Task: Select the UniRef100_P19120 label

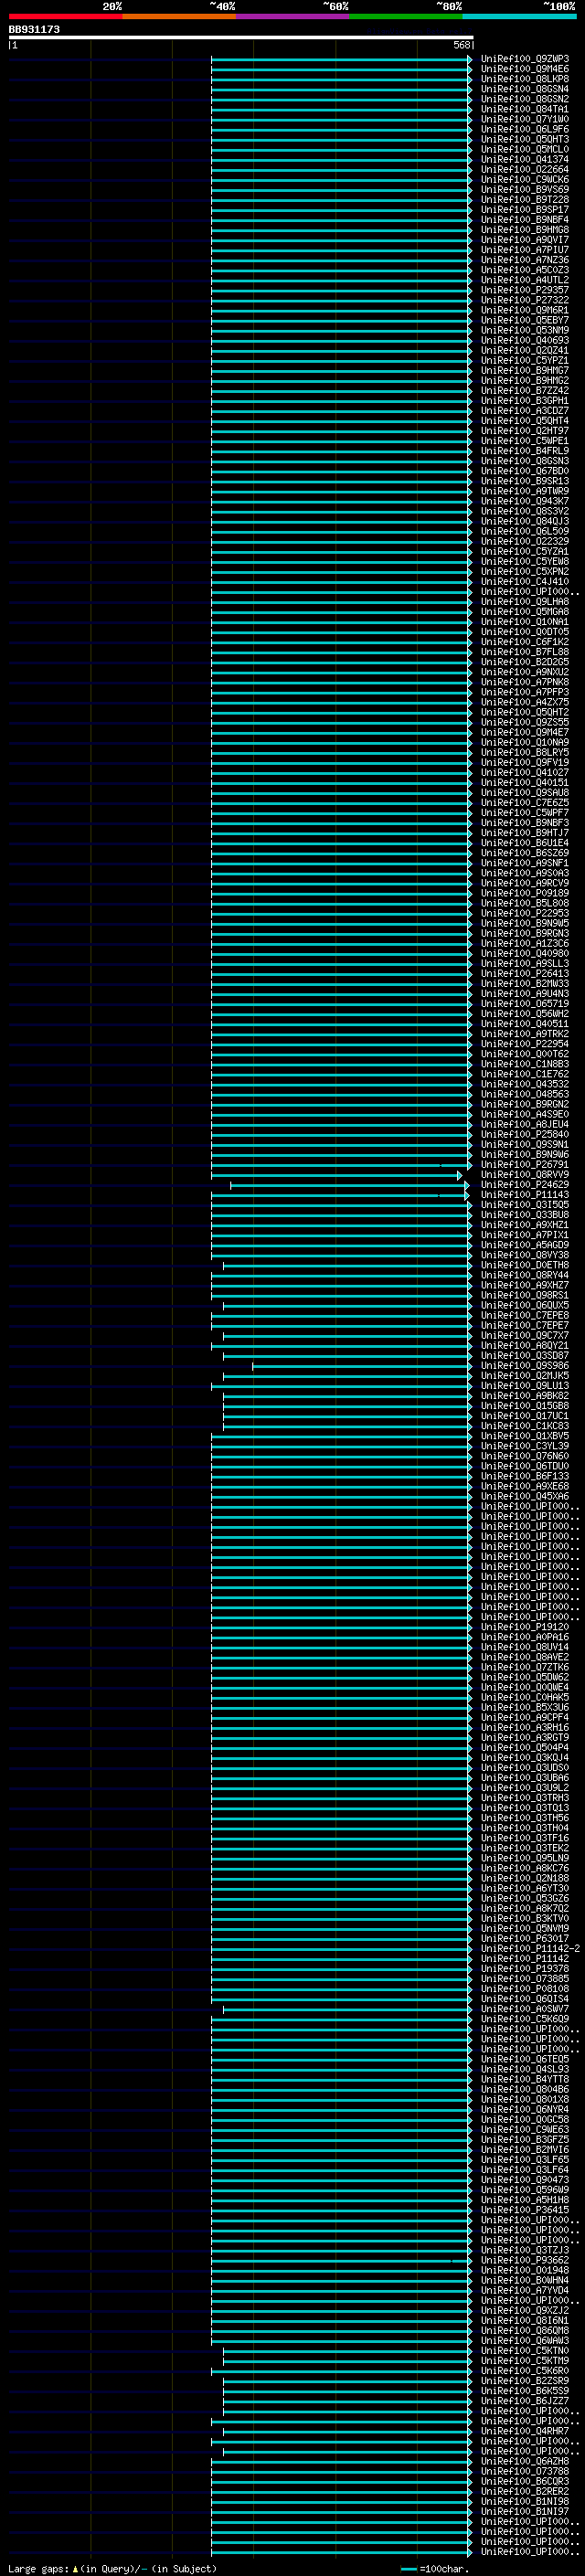Action: [525, 1627]
